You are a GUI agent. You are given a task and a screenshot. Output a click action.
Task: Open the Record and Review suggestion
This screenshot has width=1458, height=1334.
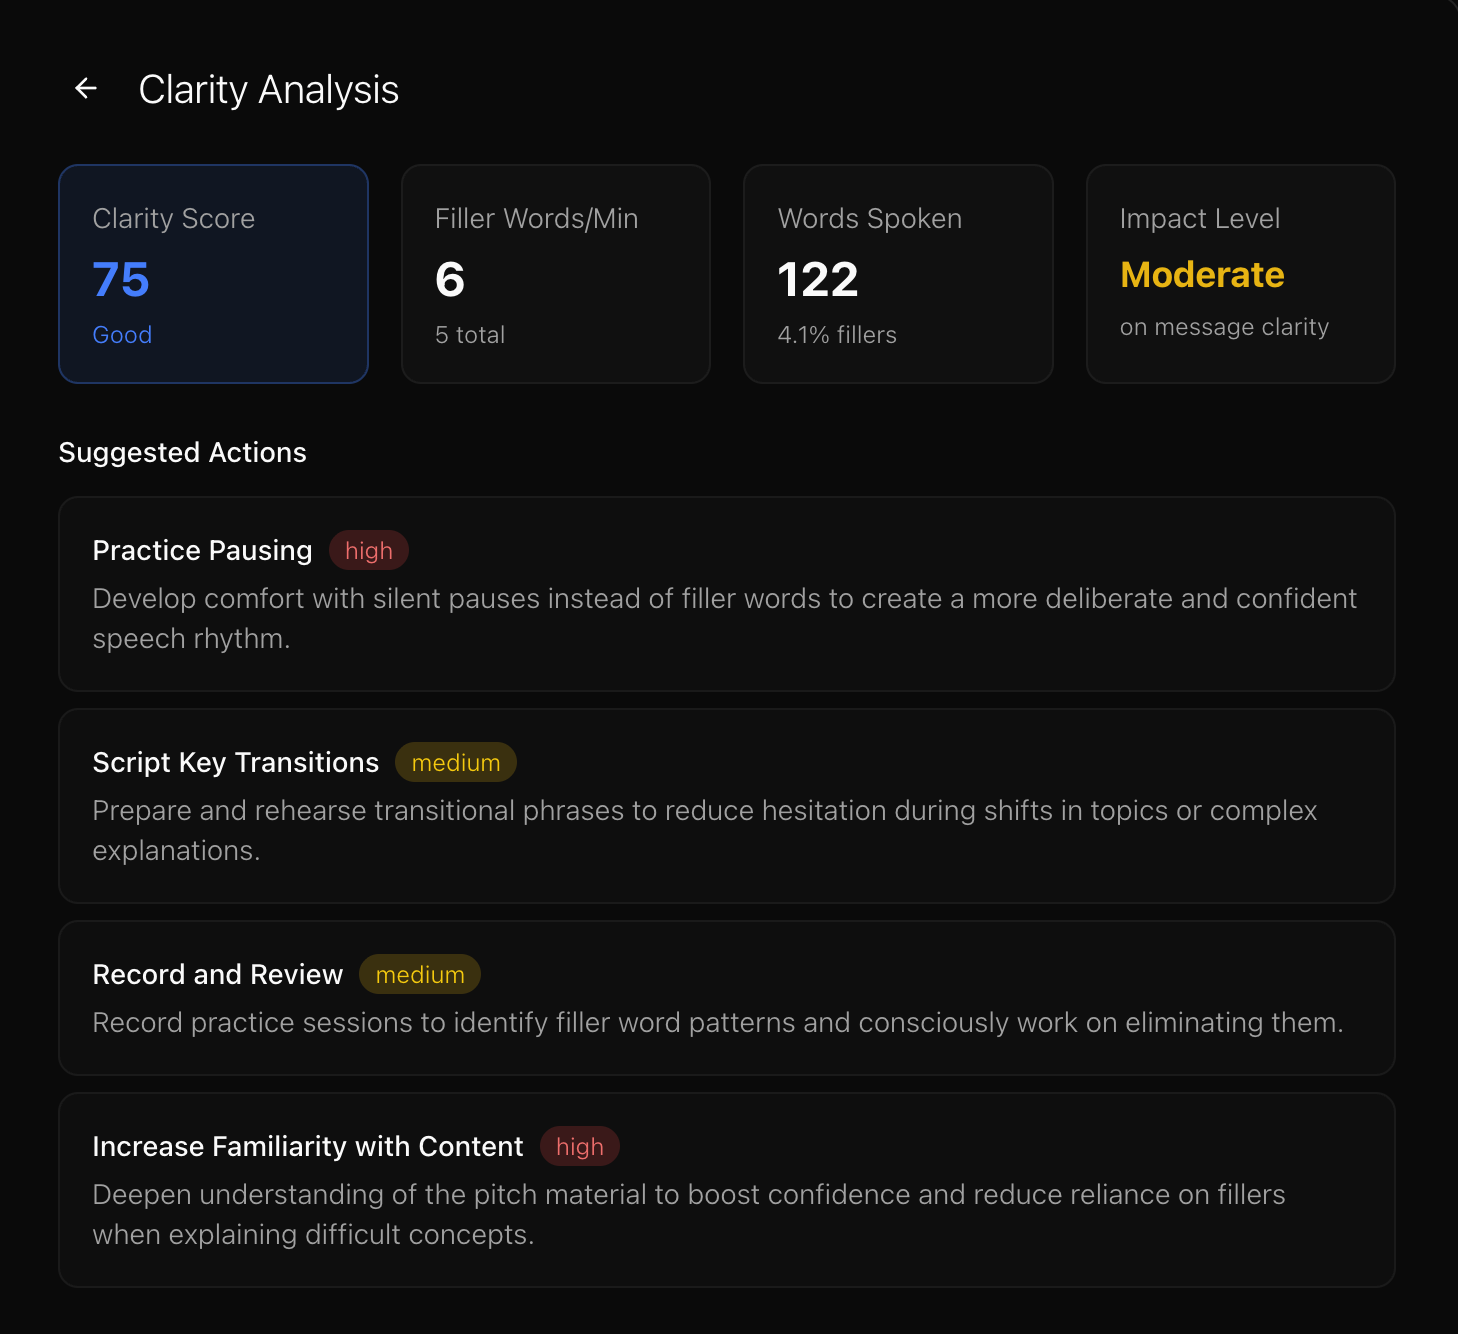point(727,998)
